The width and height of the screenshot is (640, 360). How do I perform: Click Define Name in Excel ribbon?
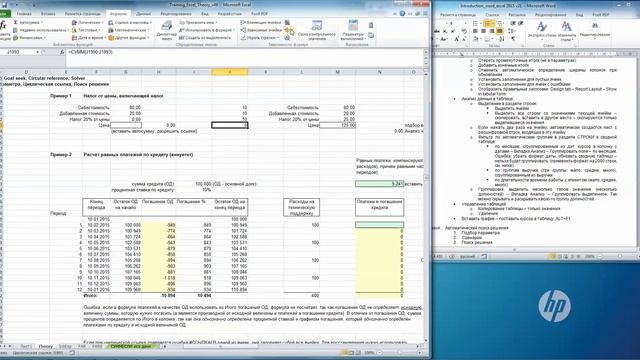(x=198, y=22)
